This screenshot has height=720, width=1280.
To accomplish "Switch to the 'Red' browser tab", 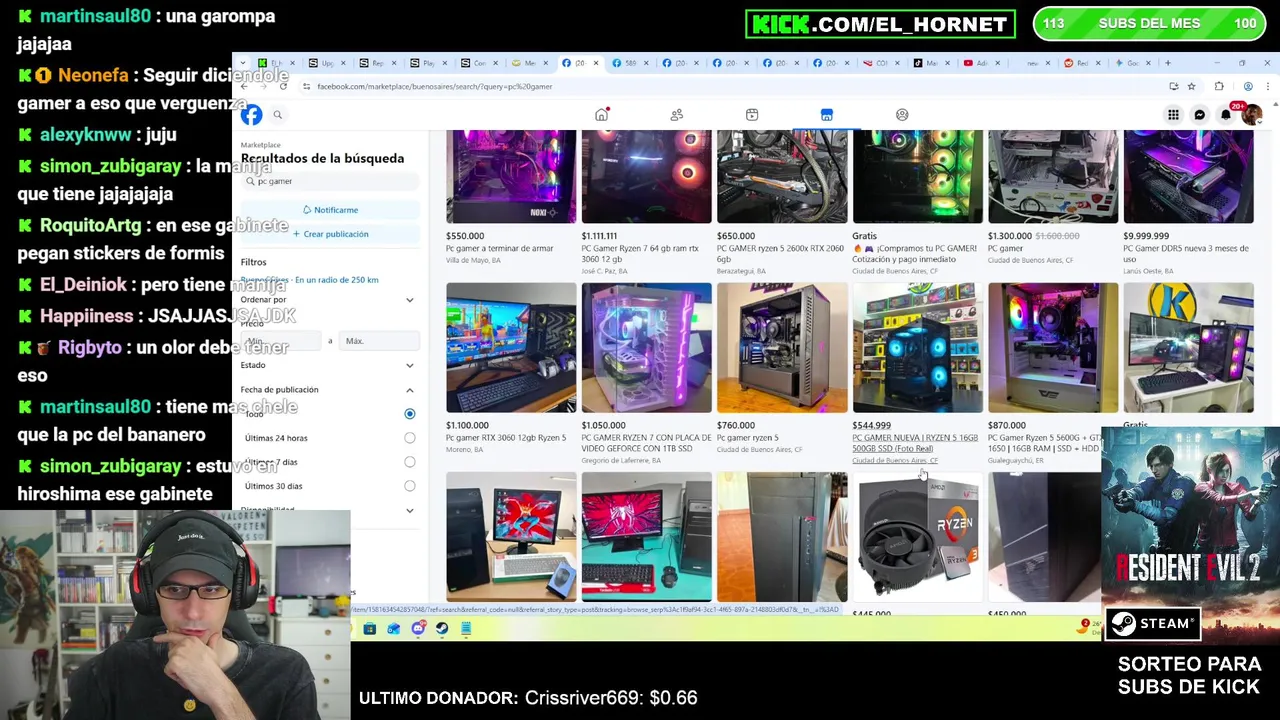I will pyautogui.click(x=1081, y=63).
